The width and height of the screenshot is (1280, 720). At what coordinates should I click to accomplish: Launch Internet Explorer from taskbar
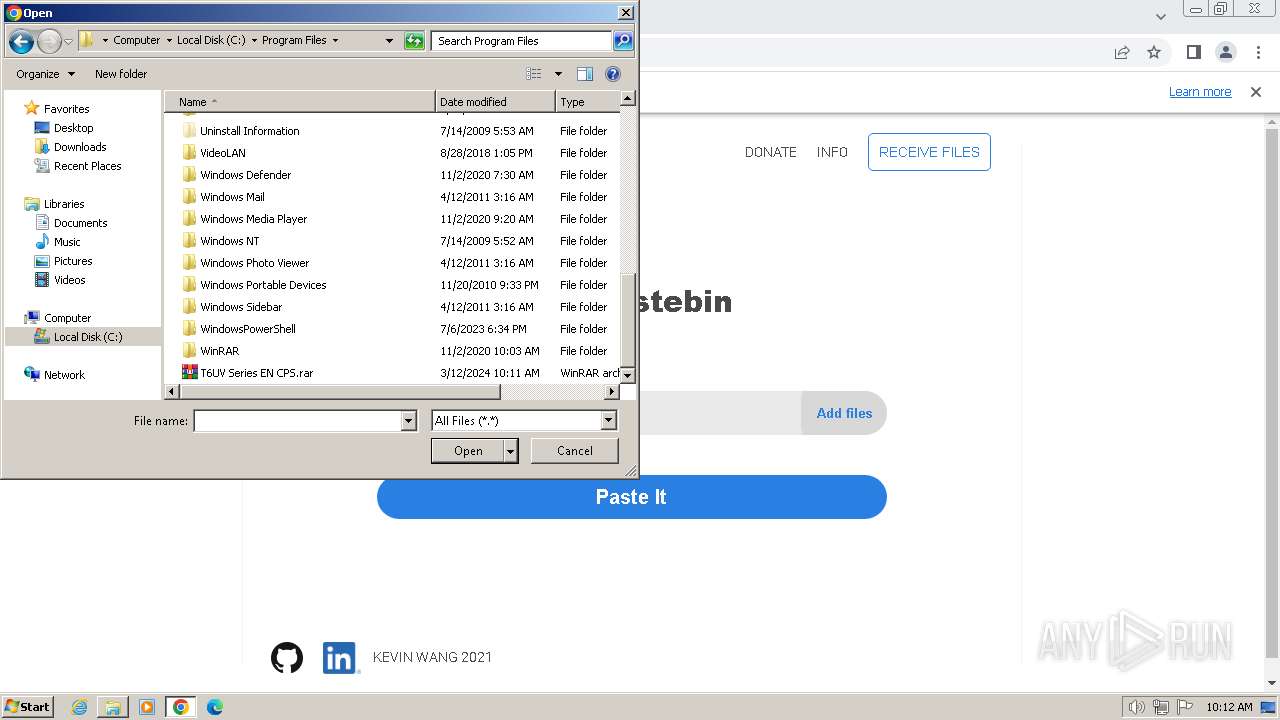coord(79,707)
